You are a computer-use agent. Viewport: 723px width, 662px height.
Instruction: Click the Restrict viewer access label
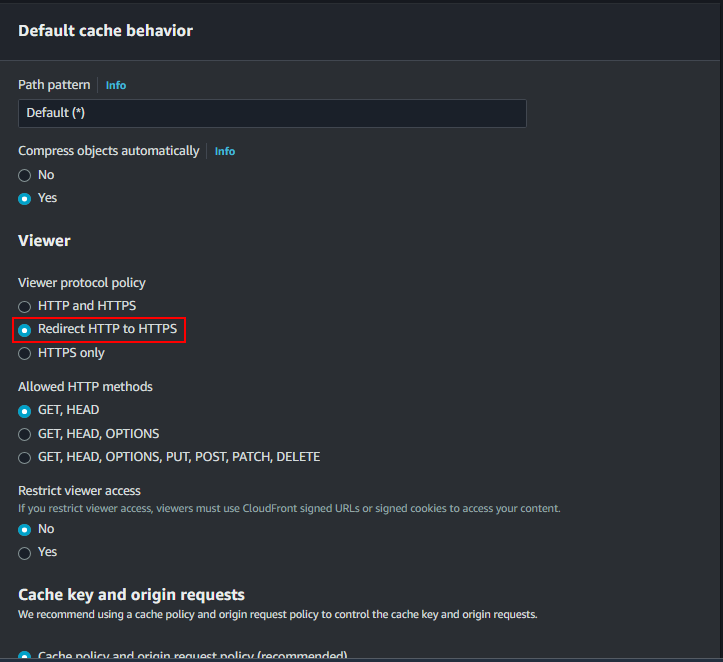tap(79, 491)
